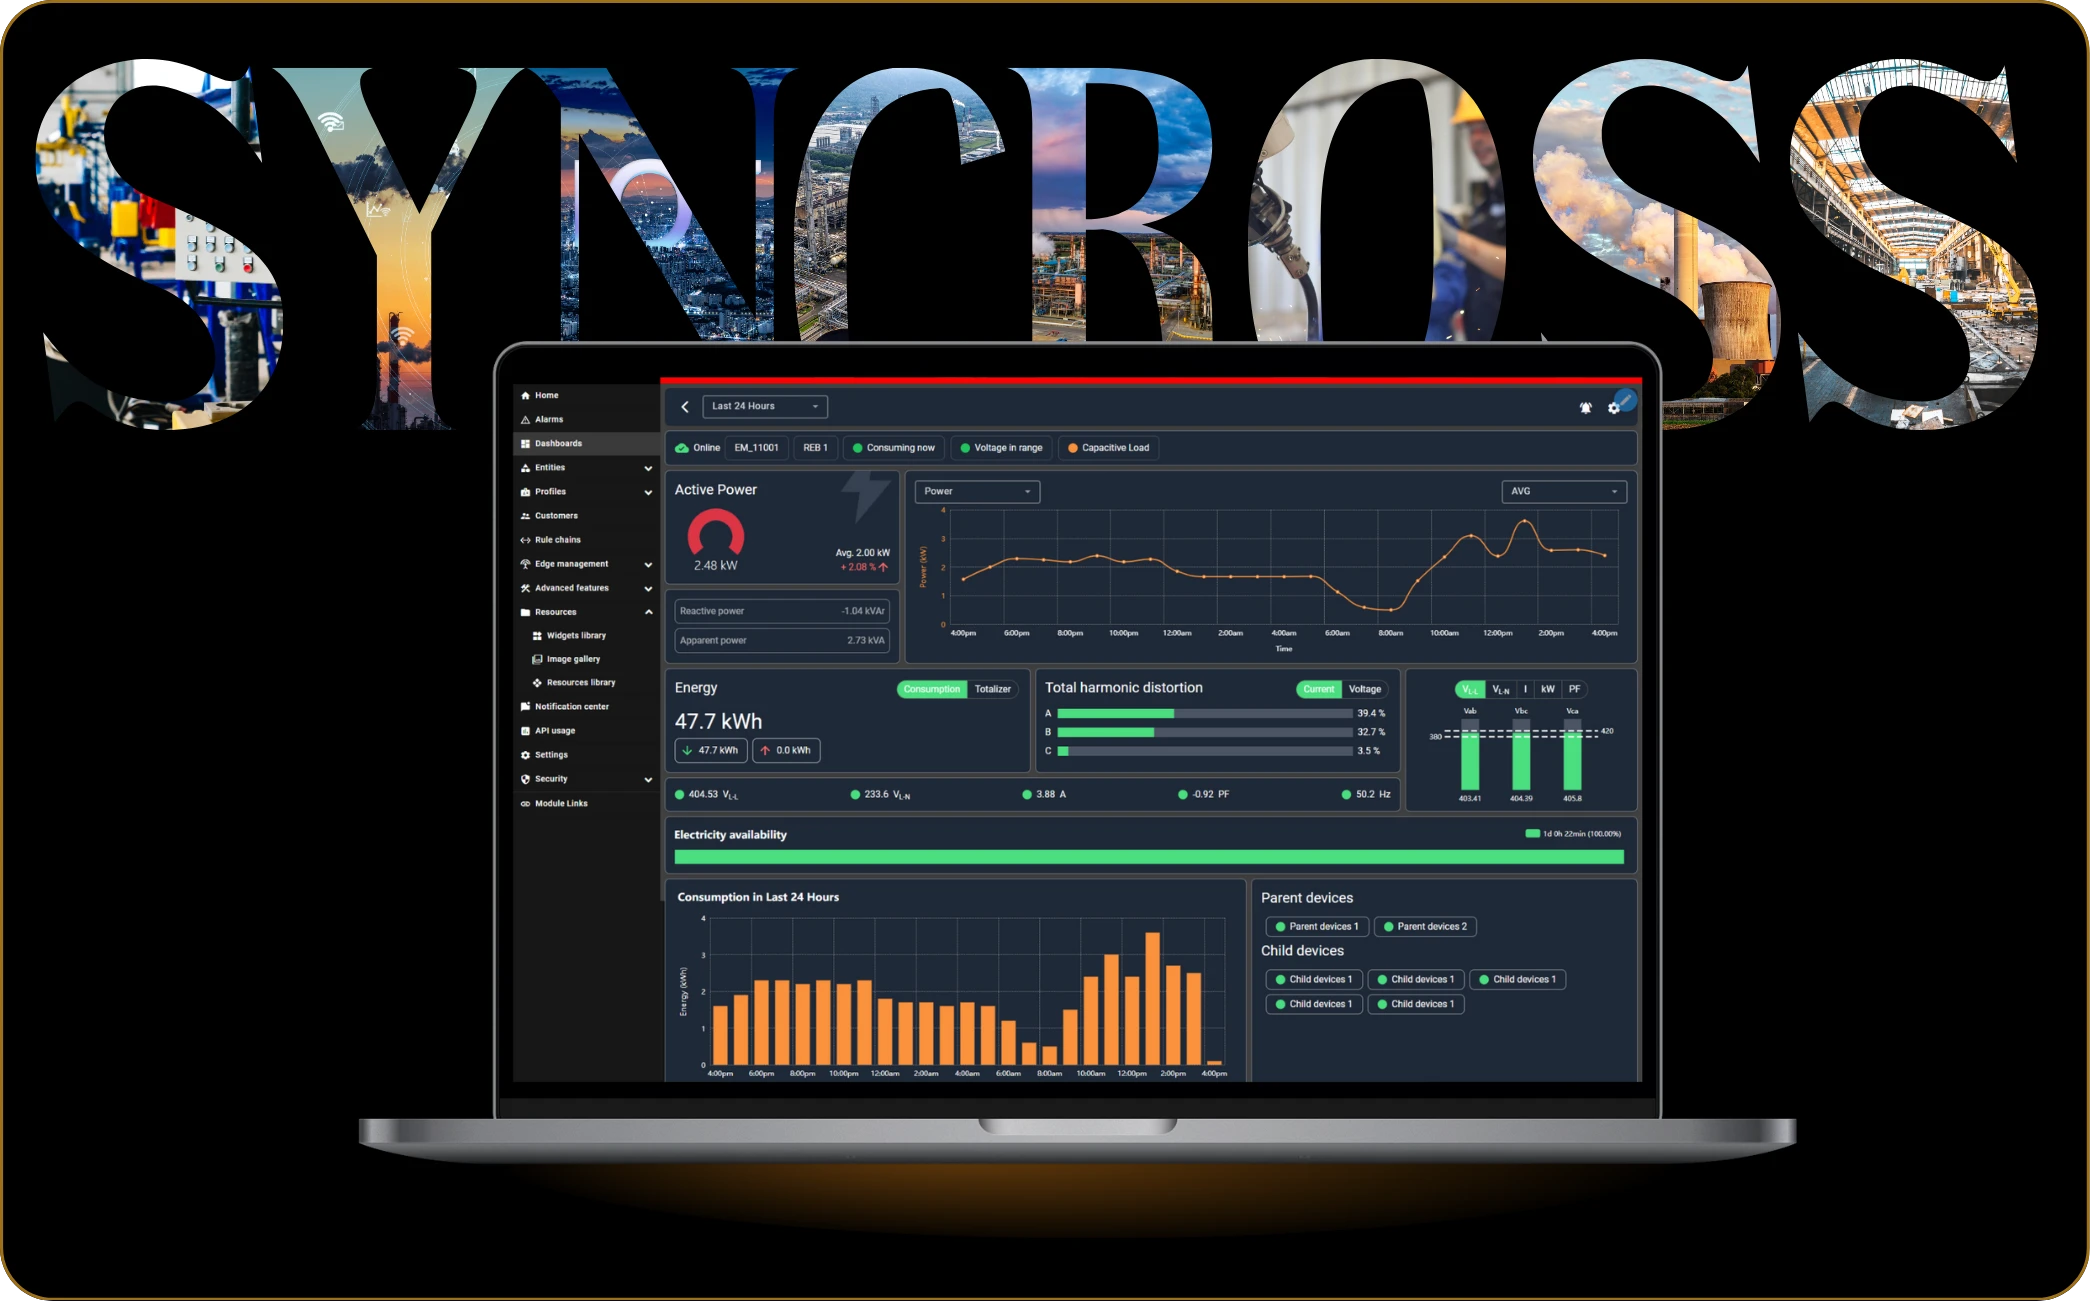The image size is (2091, 1303).
Task: Open the Last 24 Hours time dropdown
Action: click(x=765, y=407)
